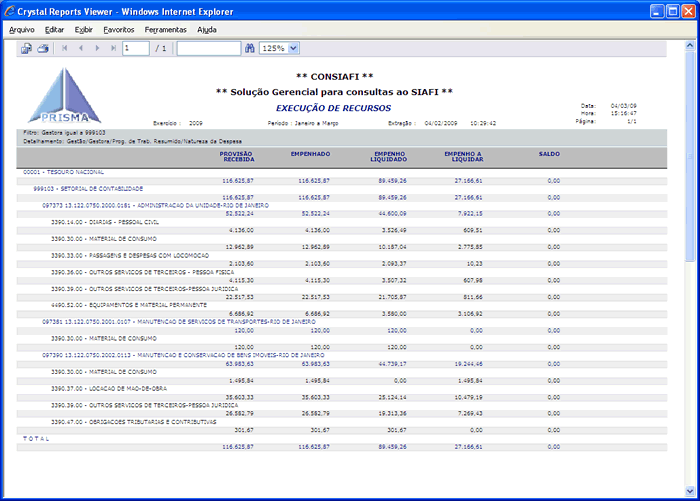Image resolution: width=700 pixels, height=501 pixels.
Task: Click '3390.47.00 - OBRIGACOES TRIBUTARIAS E CONTRIBUTIVAS'
Action: pyautogui.click(x=133, y=422)
